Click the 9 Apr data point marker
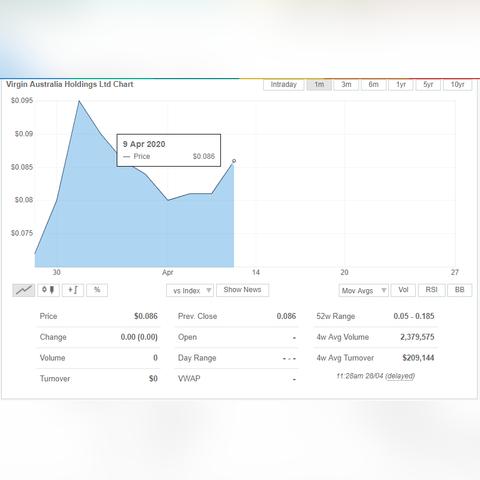 click(234, 161)
